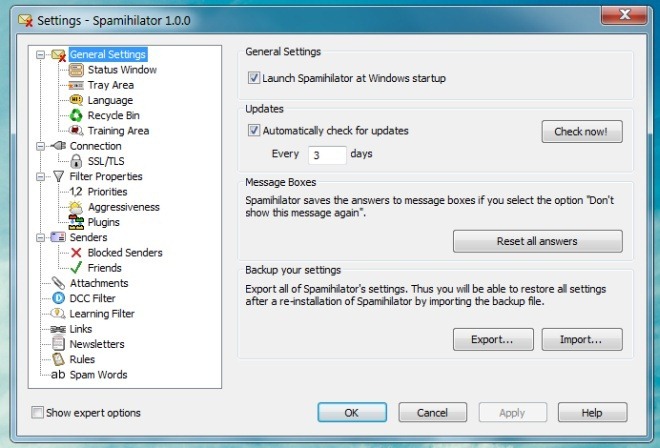This screenshot has width=660, height=448.
Task: Click Reset all answers button
Action: coord(538,241)
